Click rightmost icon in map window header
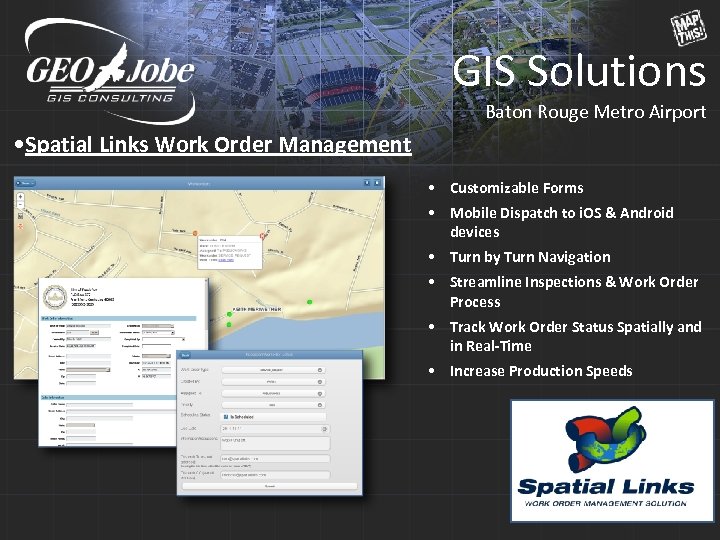The width and height of the screenshot is (720, 540). [377, 183]
